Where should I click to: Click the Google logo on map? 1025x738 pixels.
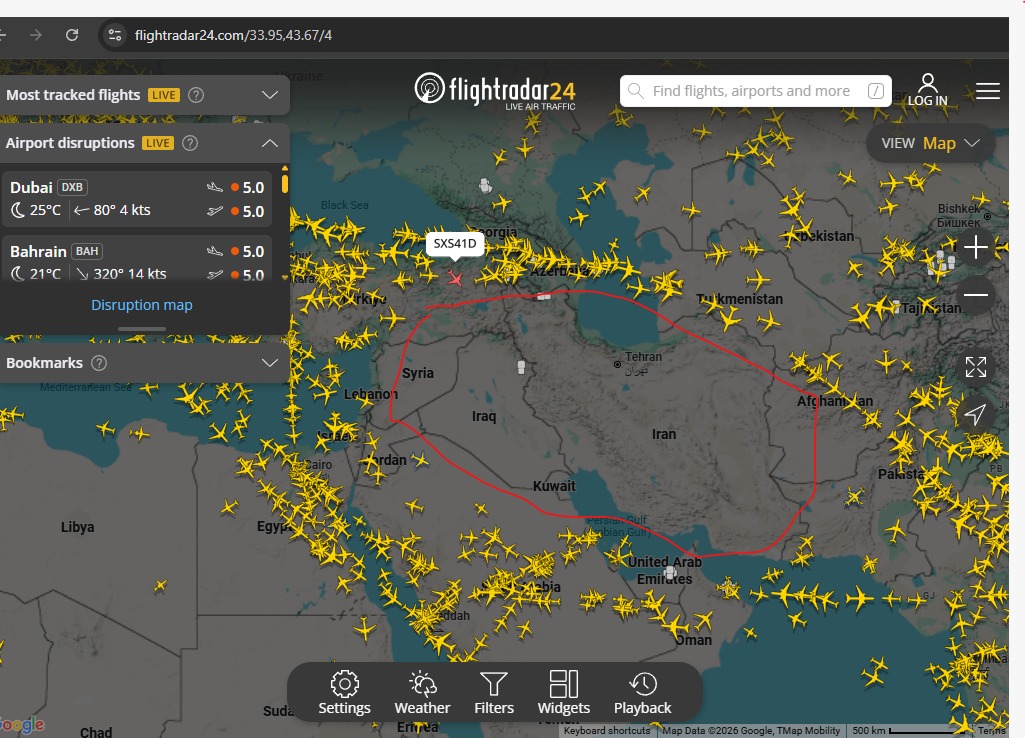(x=22, y=725)
